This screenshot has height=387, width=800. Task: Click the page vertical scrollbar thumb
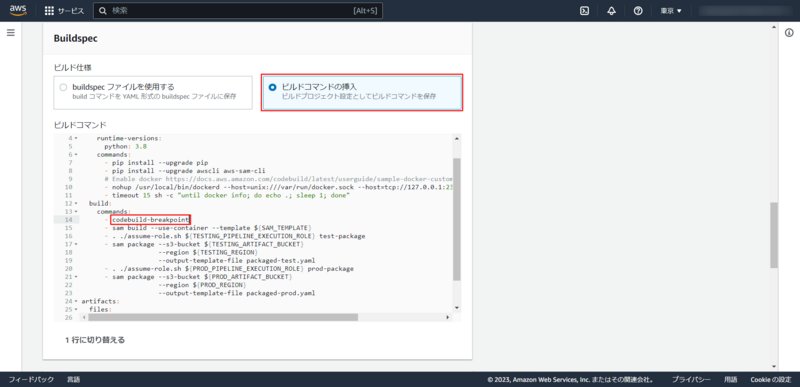click(774, 235)
